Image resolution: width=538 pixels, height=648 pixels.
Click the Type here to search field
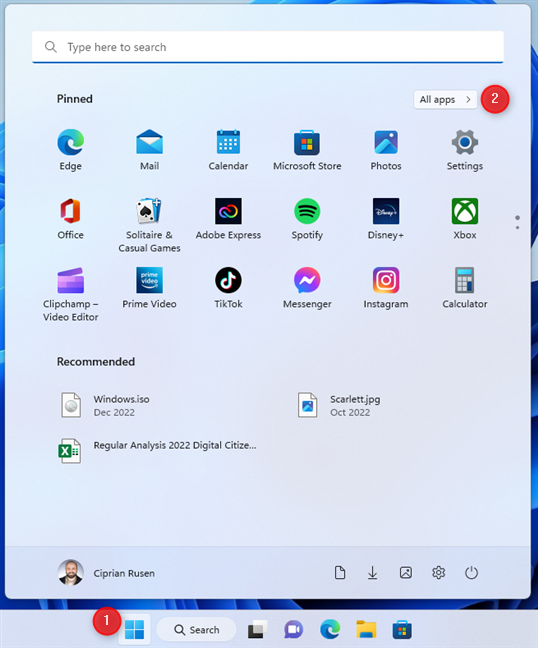(268, 47)
